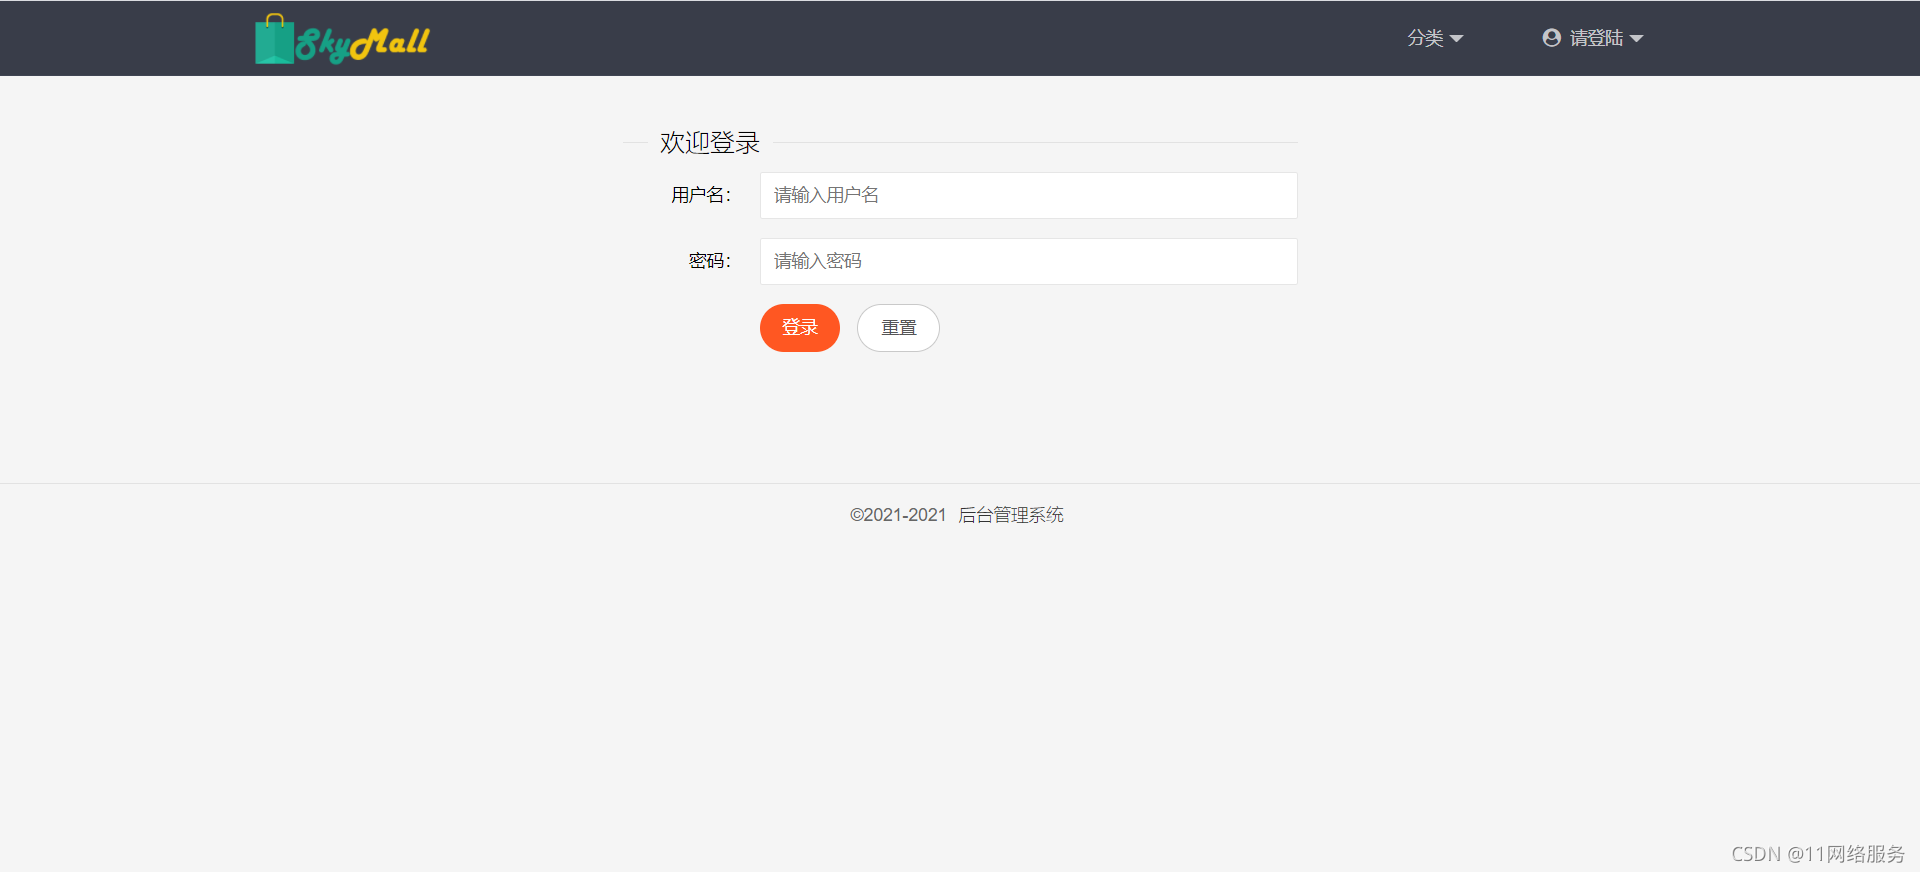
Task: Click the 重置 reset button
Action: (x=898, y=328)
